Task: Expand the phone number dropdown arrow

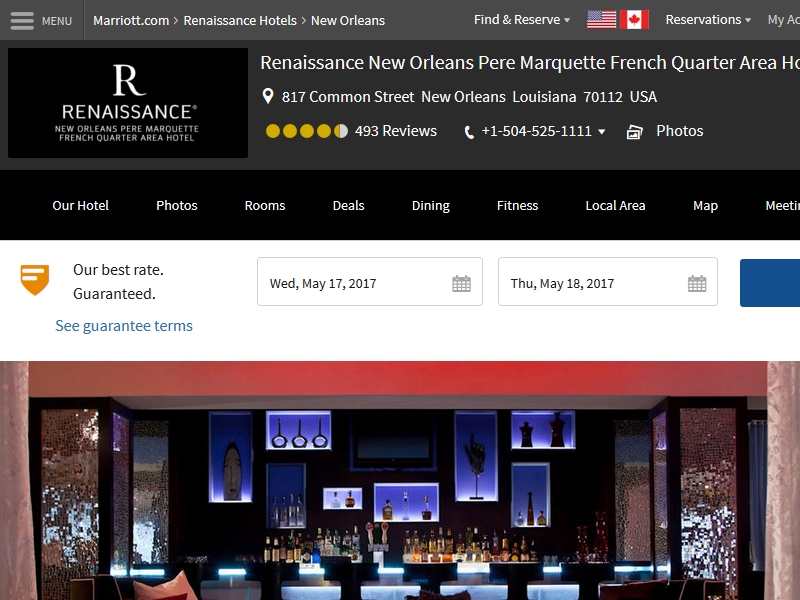Action: pyautogui.click(x=602, y=132)
